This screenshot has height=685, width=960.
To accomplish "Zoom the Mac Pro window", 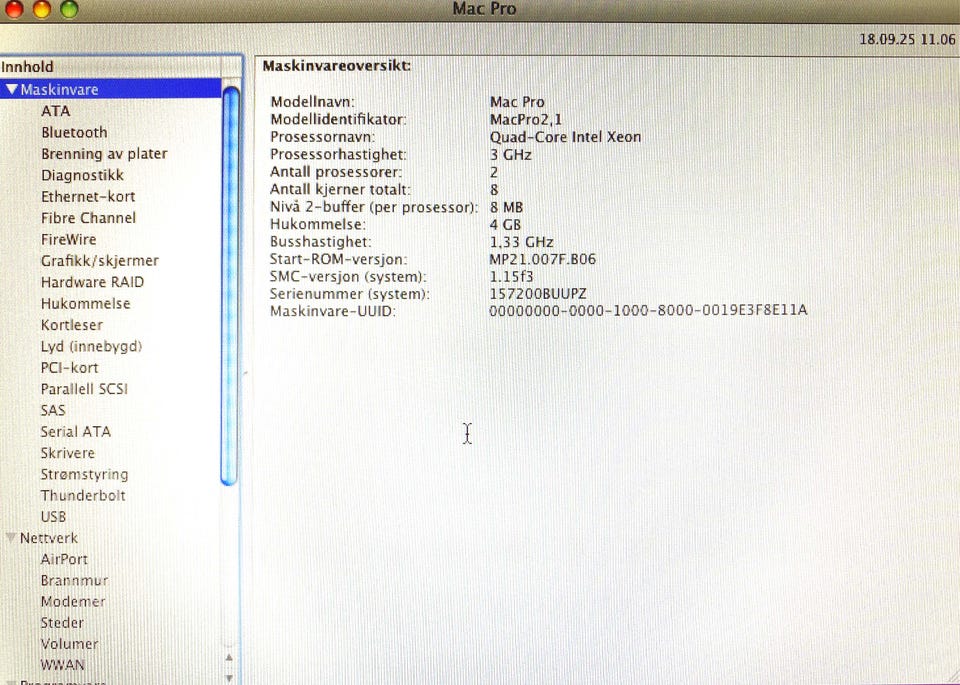I will coord(69,9).
